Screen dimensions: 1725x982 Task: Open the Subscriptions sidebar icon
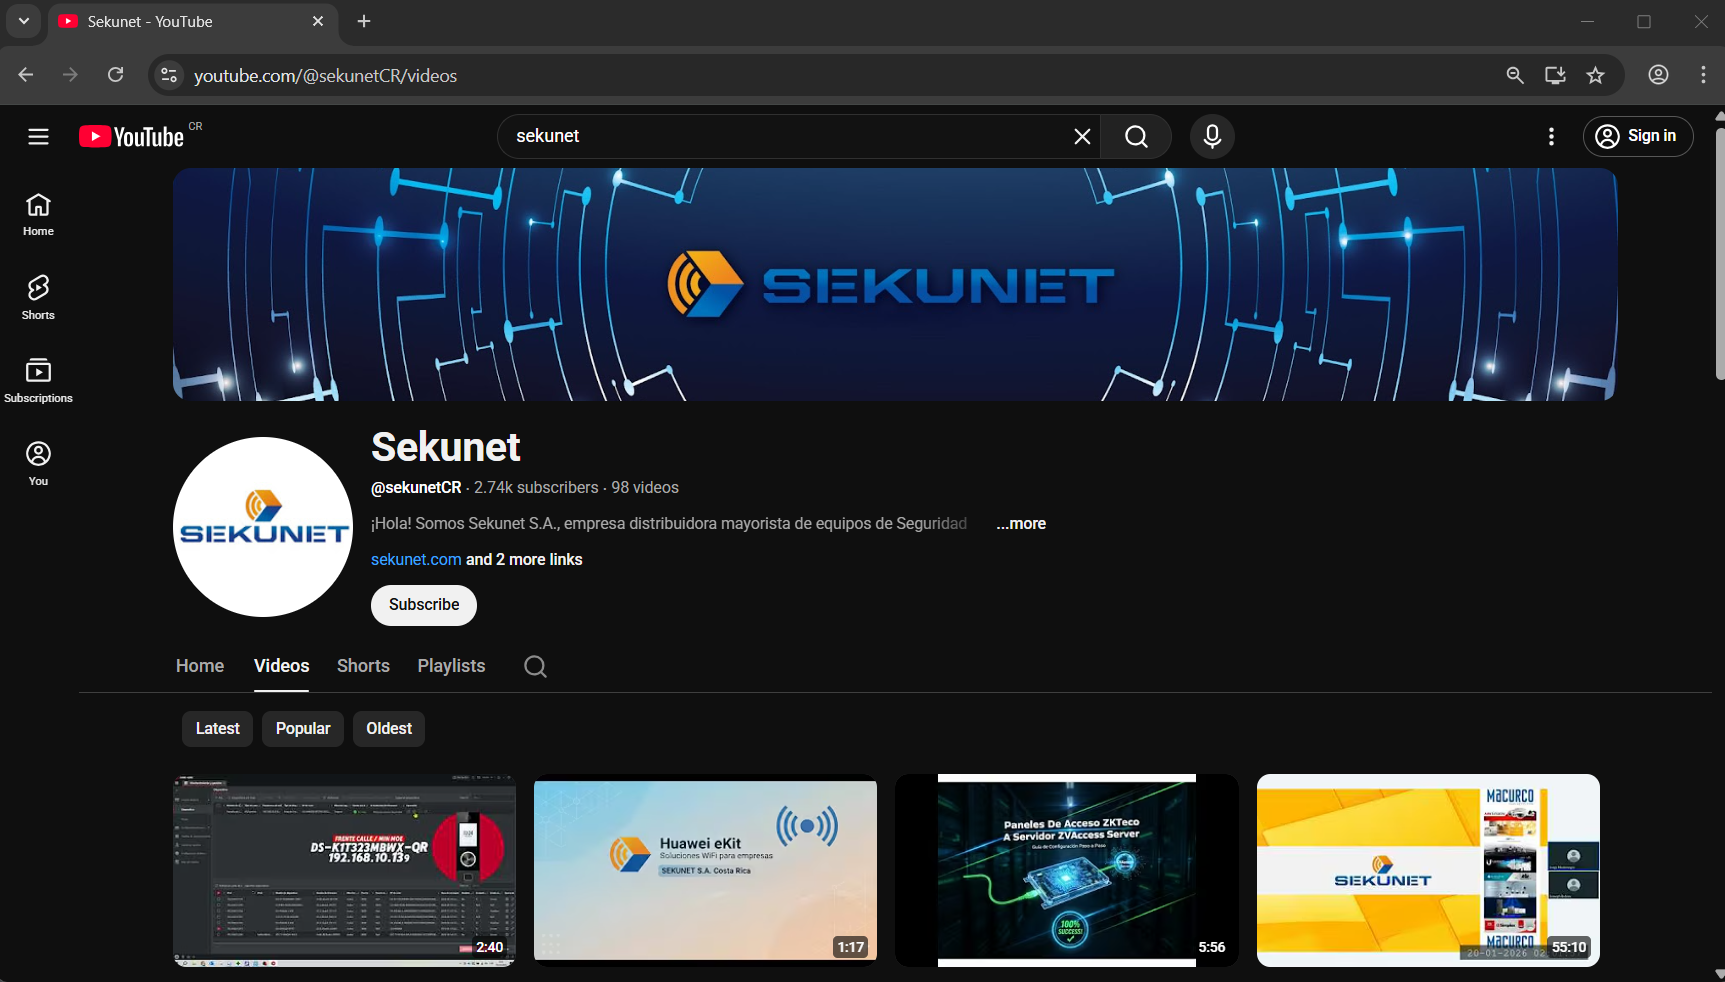[38, 381]
